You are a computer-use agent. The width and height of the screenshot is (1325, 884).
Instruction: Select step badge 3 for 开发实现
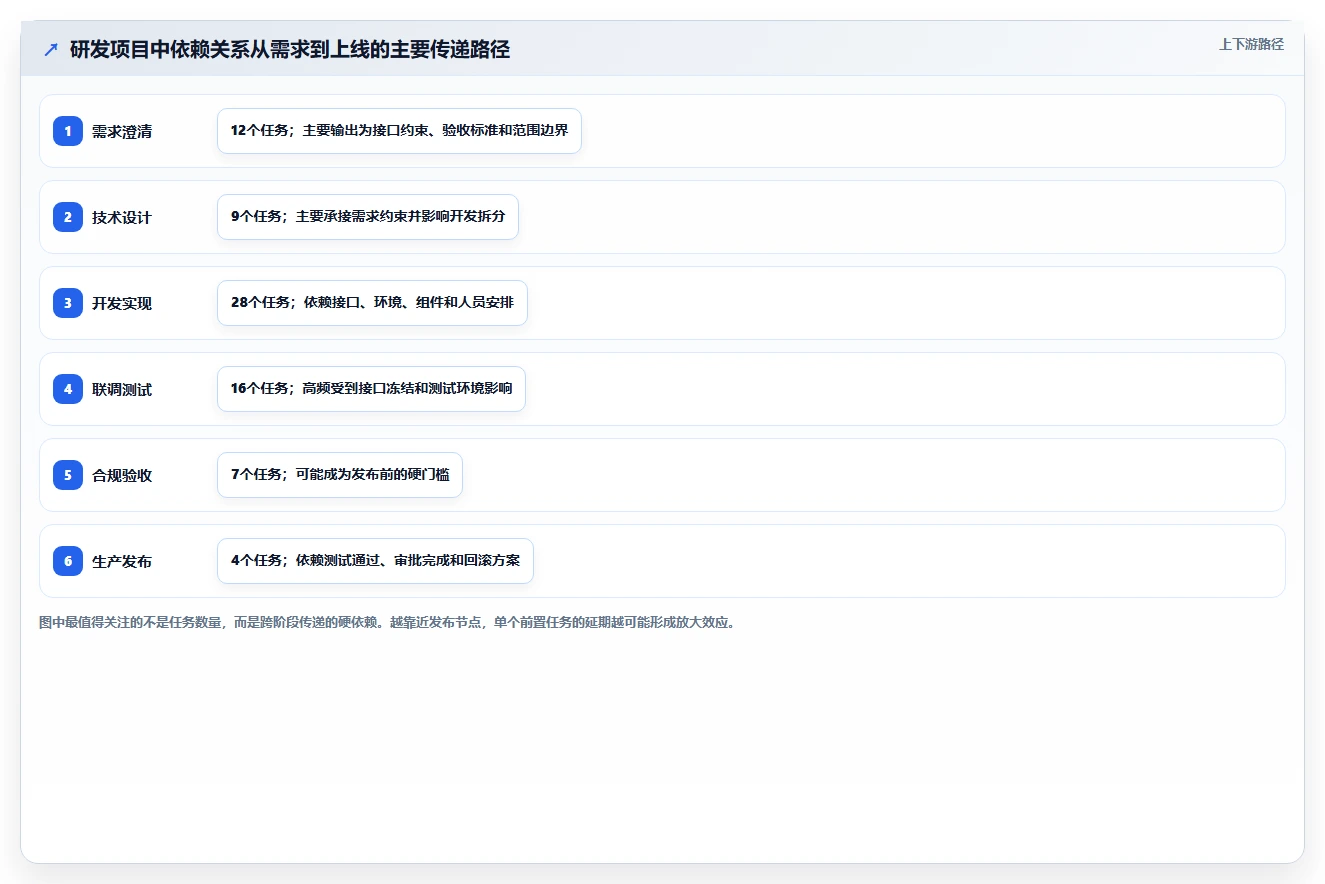(x=68, y=303)
